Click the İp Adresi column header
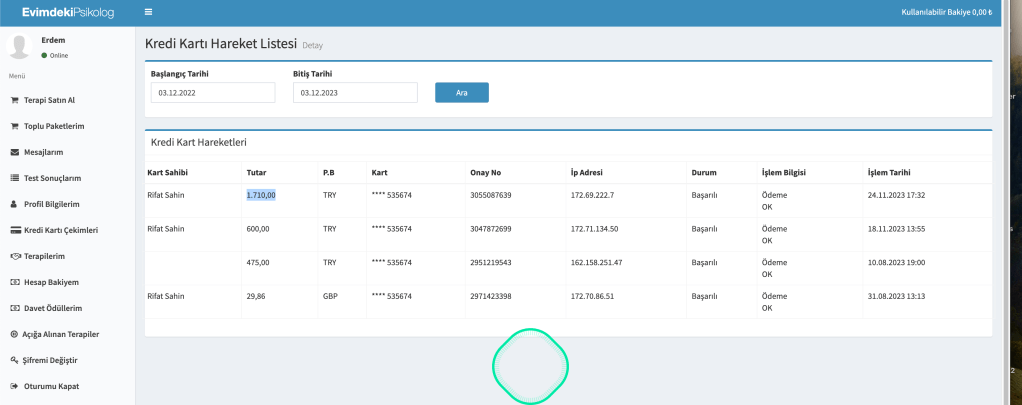 pyautogui.click(x=587, y=173)
